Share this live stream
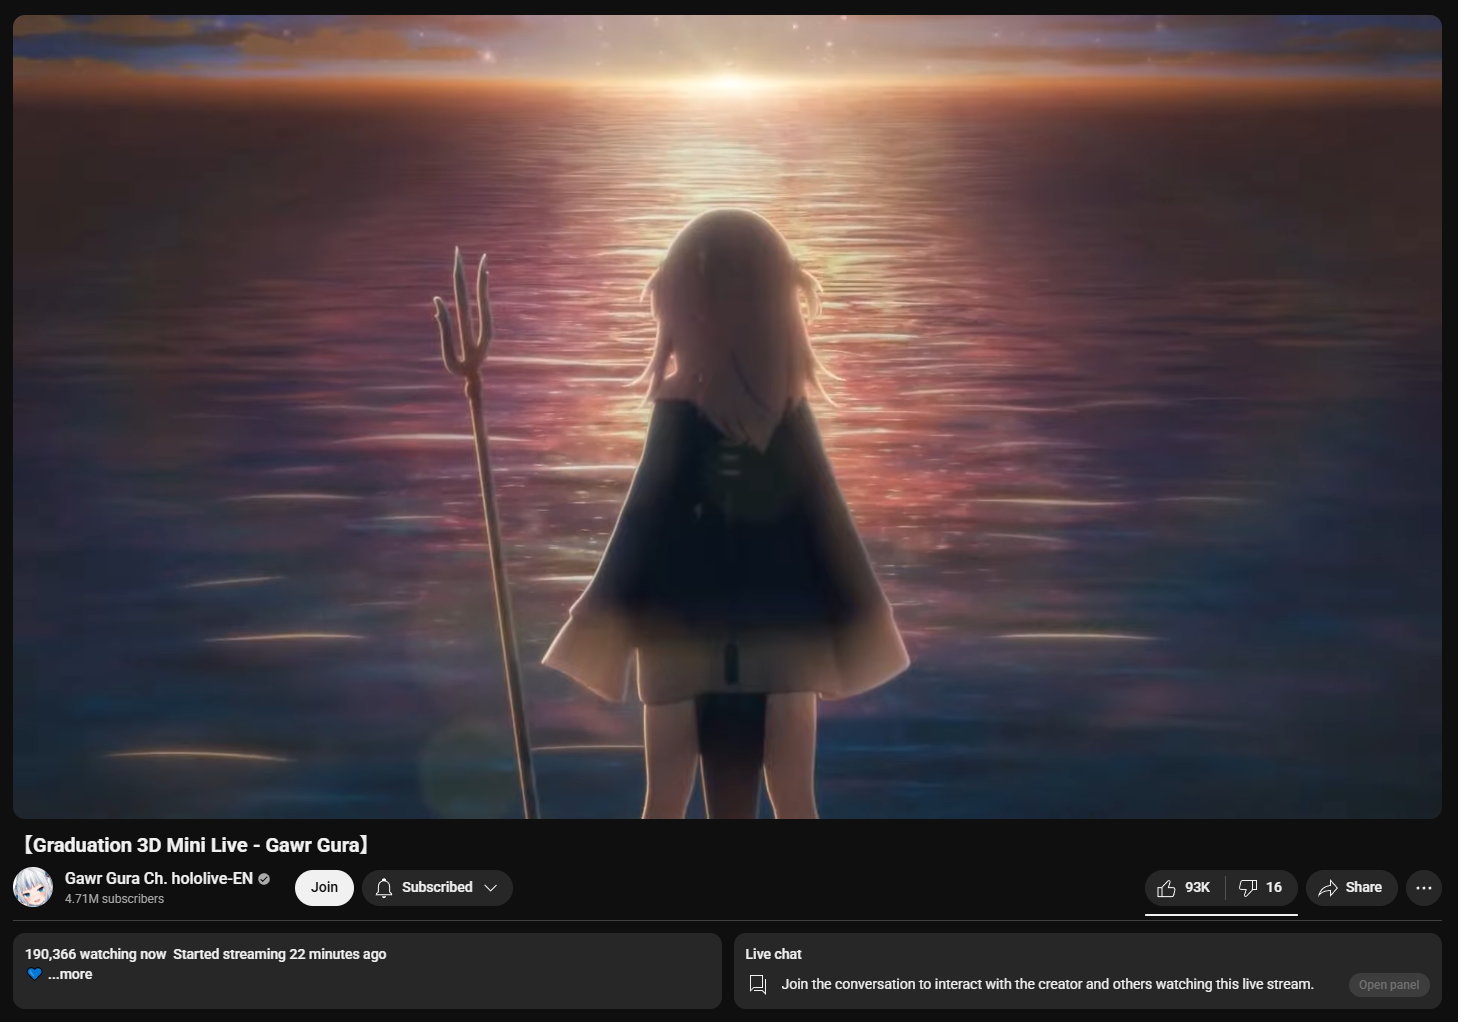This screenshot has height=1022, width=1458. point(1351,888)
